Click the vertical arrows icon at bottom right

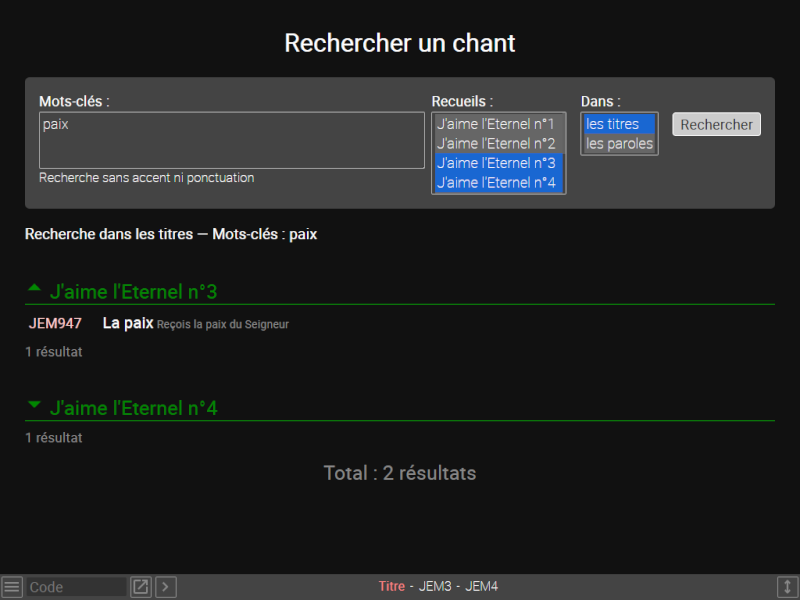point(787,587)
